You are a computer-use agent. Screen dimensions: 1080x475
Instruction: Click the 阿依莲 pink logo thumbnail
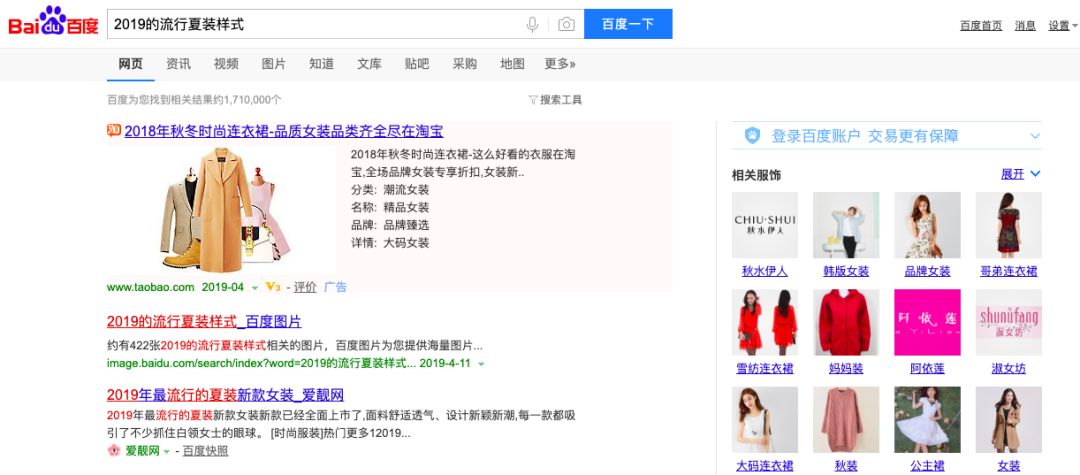point(927,322)
